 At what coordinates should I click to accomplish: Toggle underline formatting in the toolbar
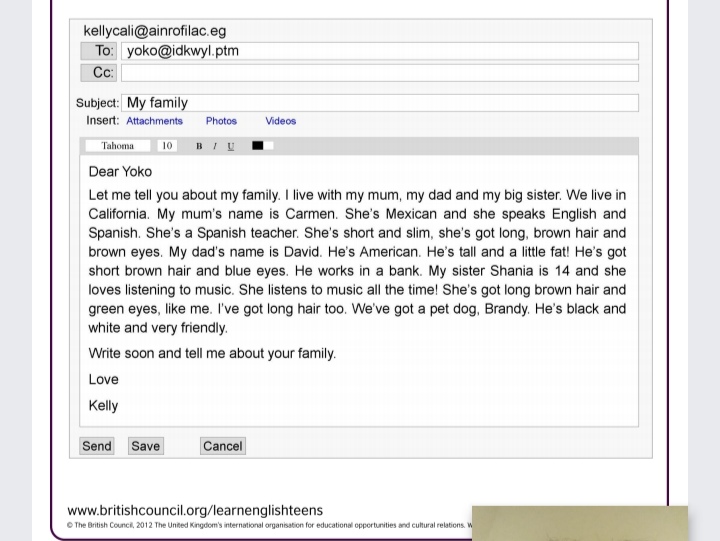[231, 146]
